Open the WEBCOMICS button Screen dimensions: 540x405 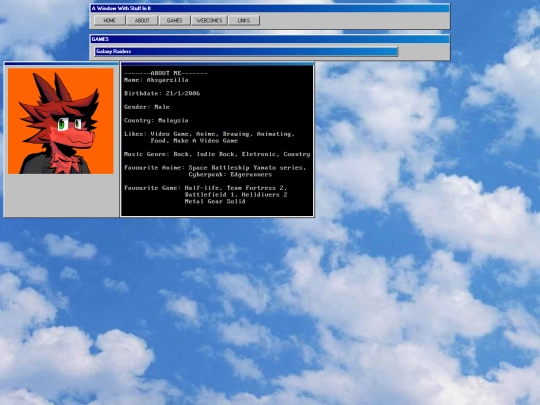tap(209, 21)
